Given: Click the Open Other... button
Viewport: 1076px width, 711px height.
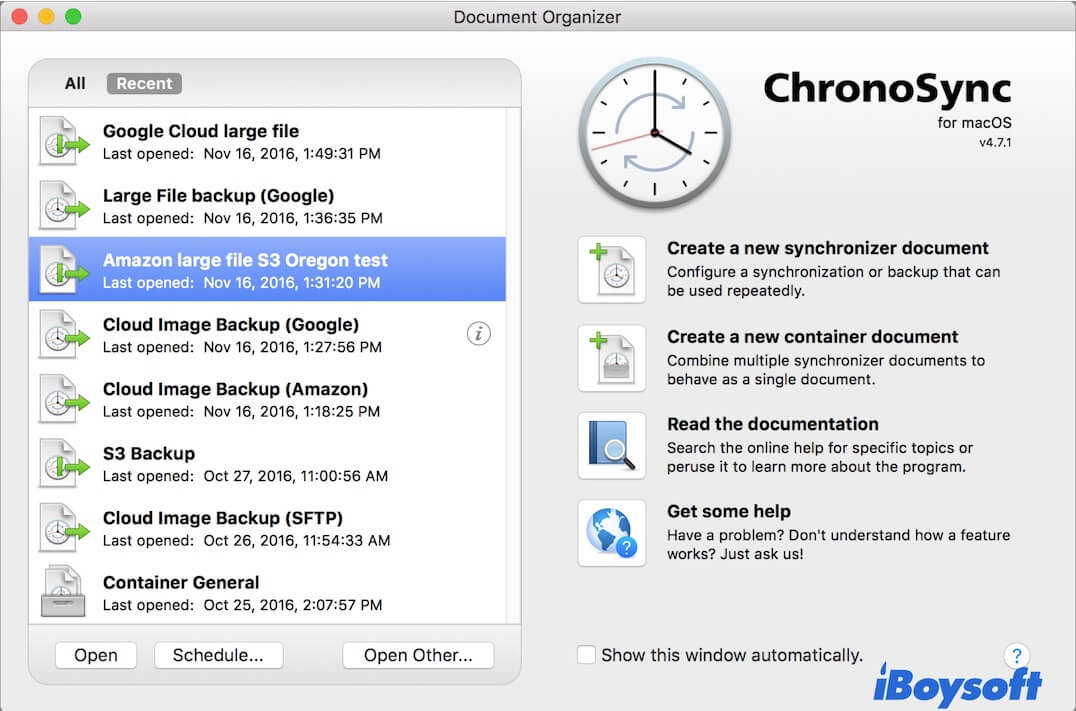Looking at the screenshot, I should point(418,655).
